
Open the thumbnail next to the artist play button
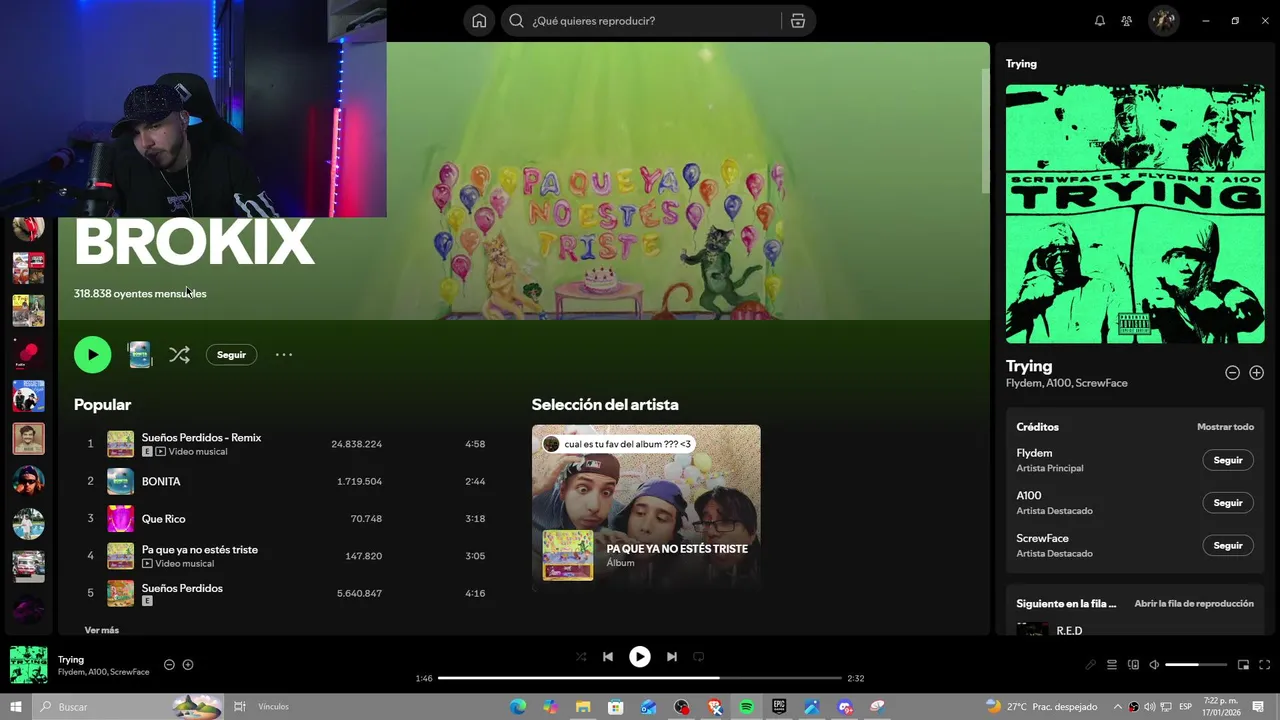tap(140, 355)
